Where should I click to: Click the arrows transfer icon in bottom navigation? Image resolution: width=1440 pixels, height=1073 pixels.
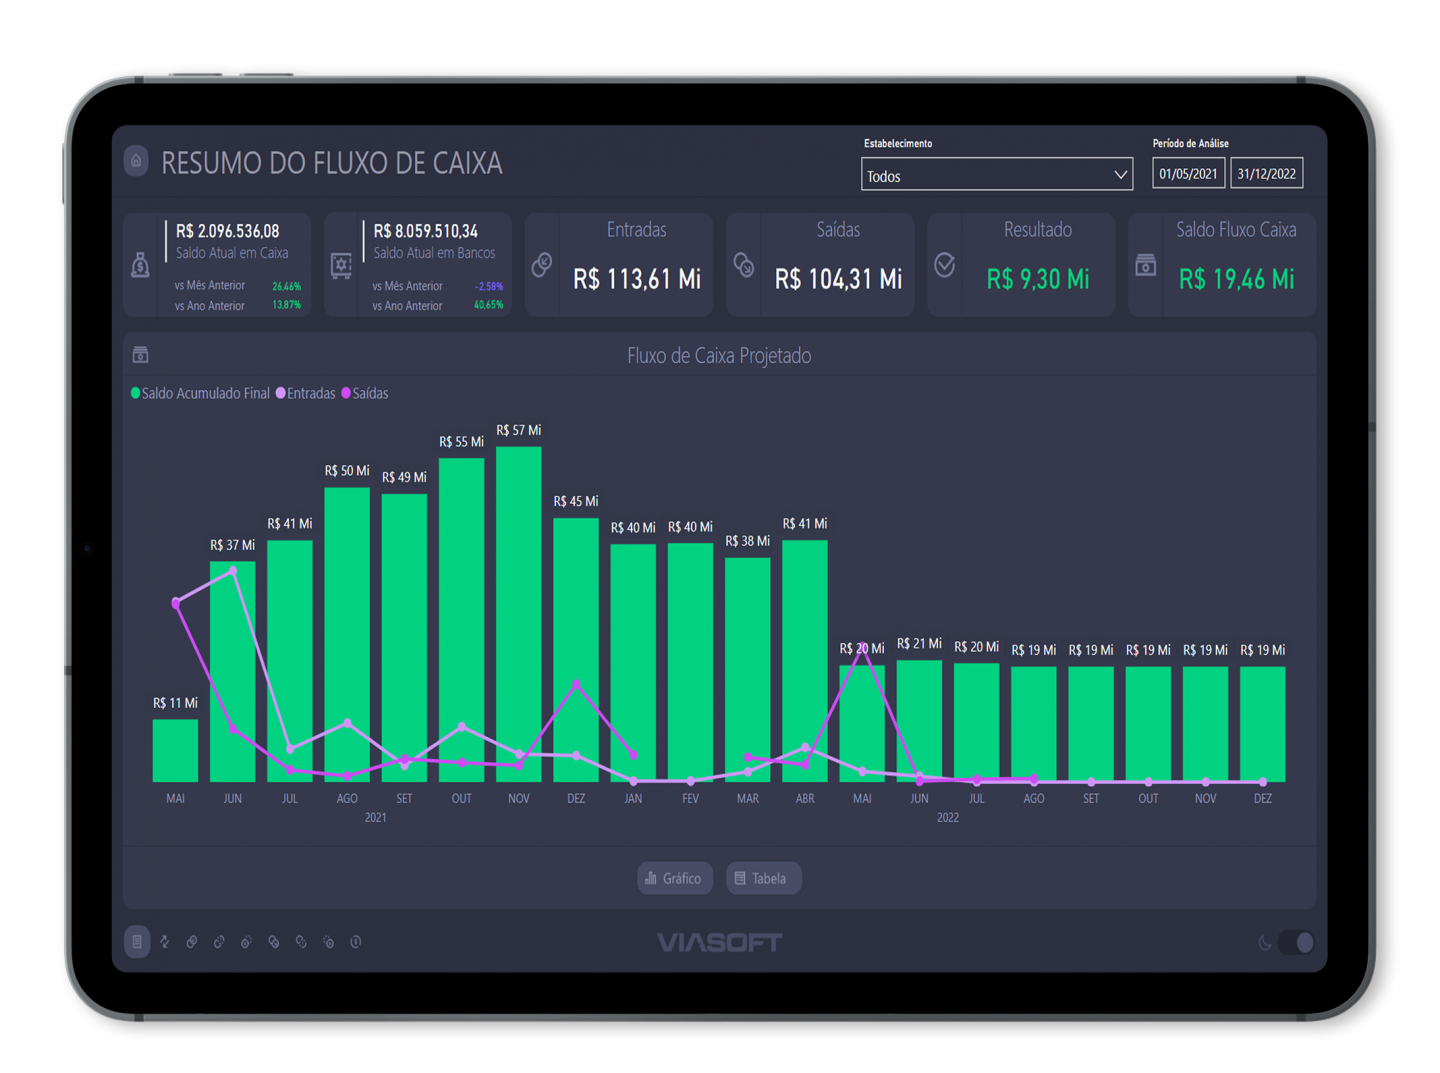coord(165,941)
